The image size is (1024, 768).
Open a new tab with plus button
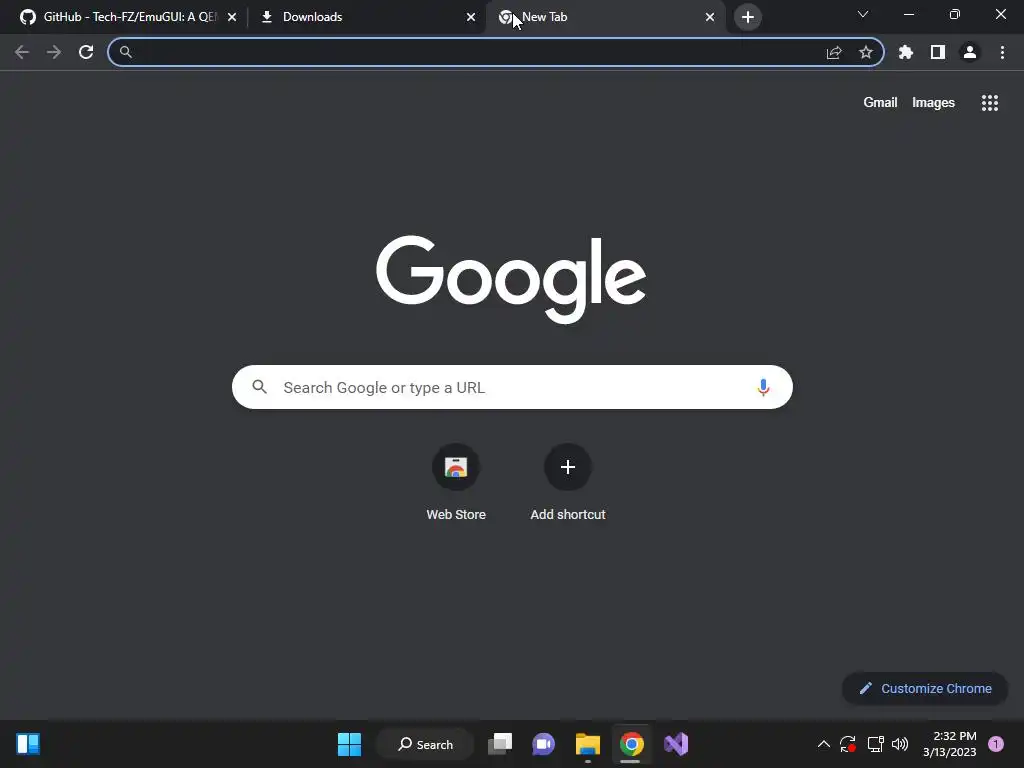pyautogui.click(x=748, y=17)
